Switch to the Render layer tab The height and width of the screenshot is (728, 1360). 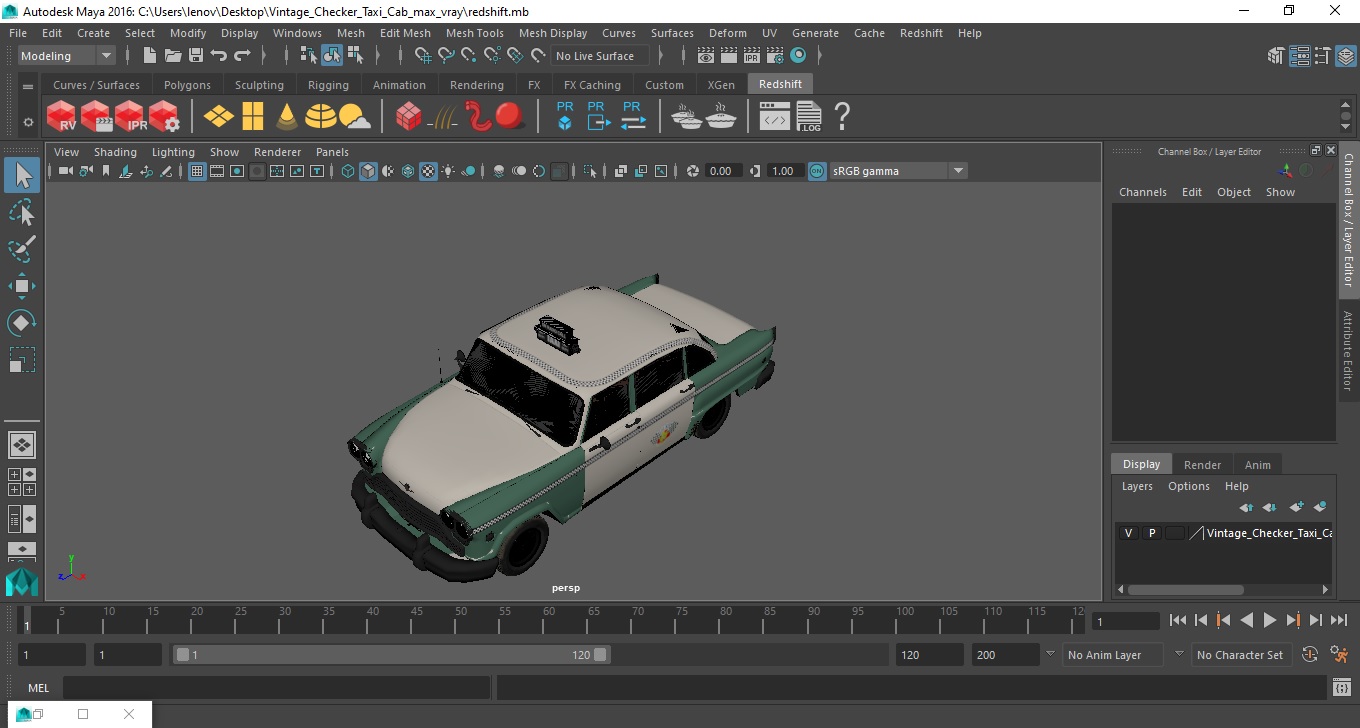pos(1202,465)
